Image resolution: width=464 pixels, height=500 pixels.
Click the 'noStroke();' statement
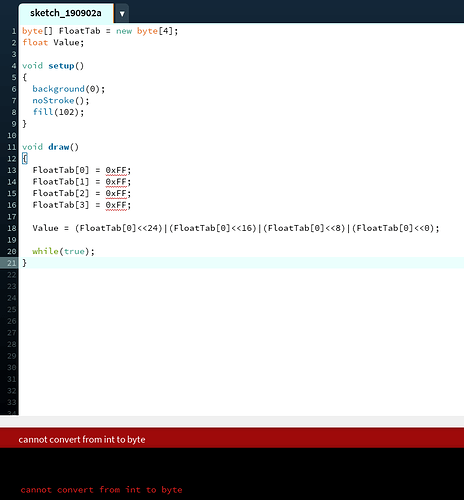coord(61,101)
